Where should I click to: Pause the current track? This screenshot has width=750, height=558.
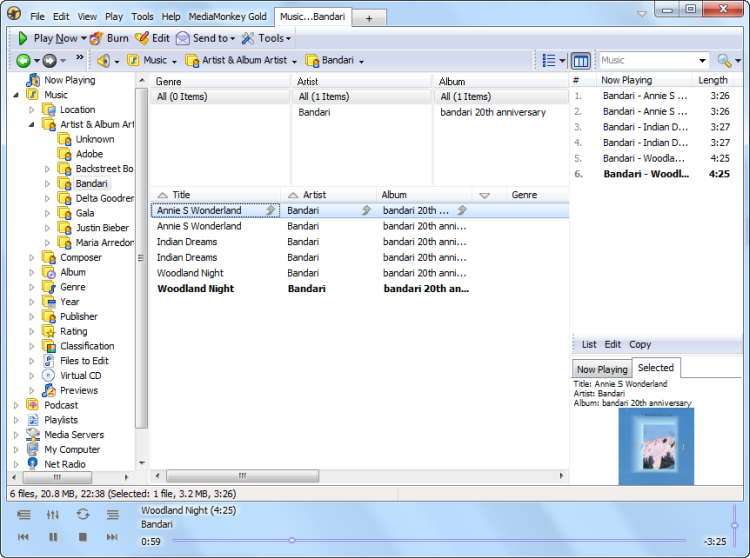[x=53, y=537]
